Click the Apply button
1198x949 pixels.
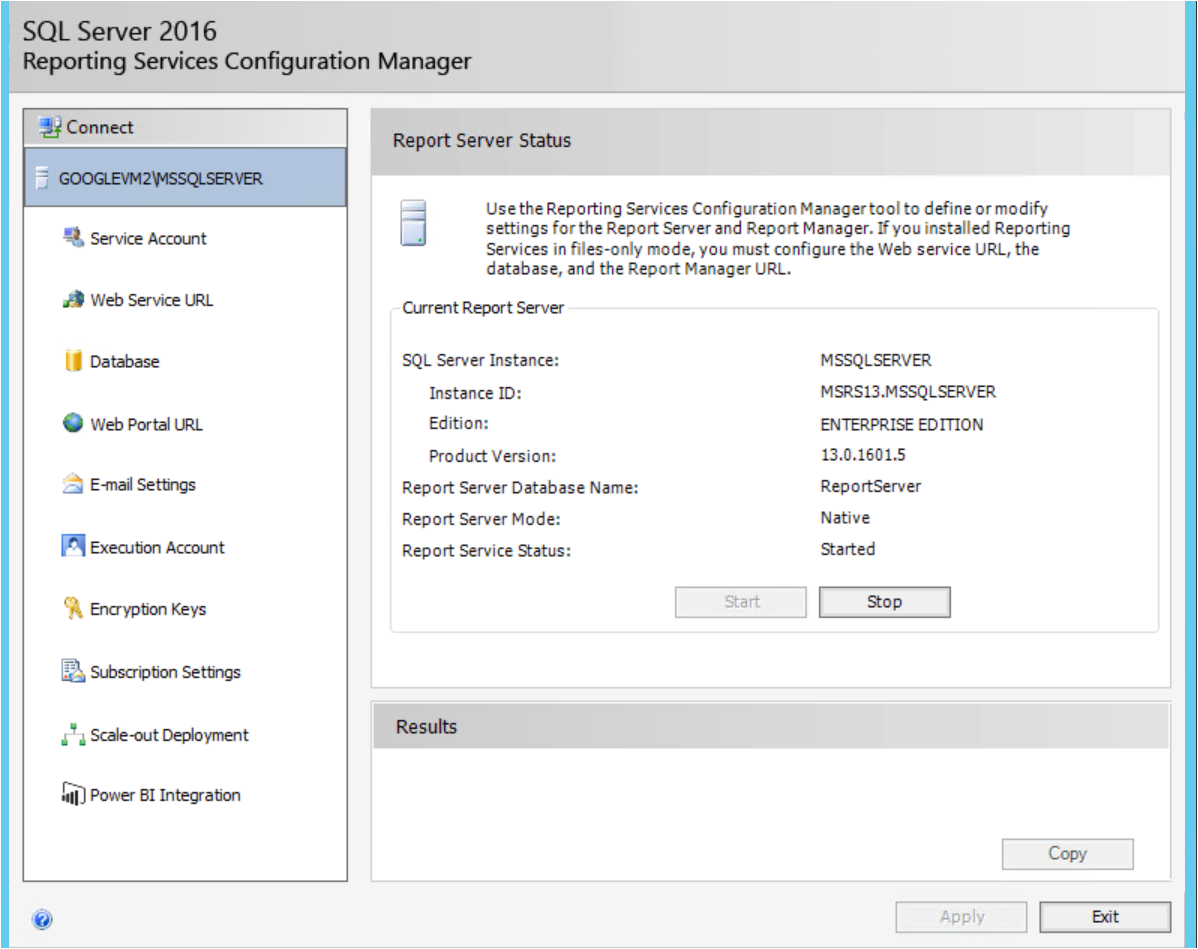tap(961, 915)
